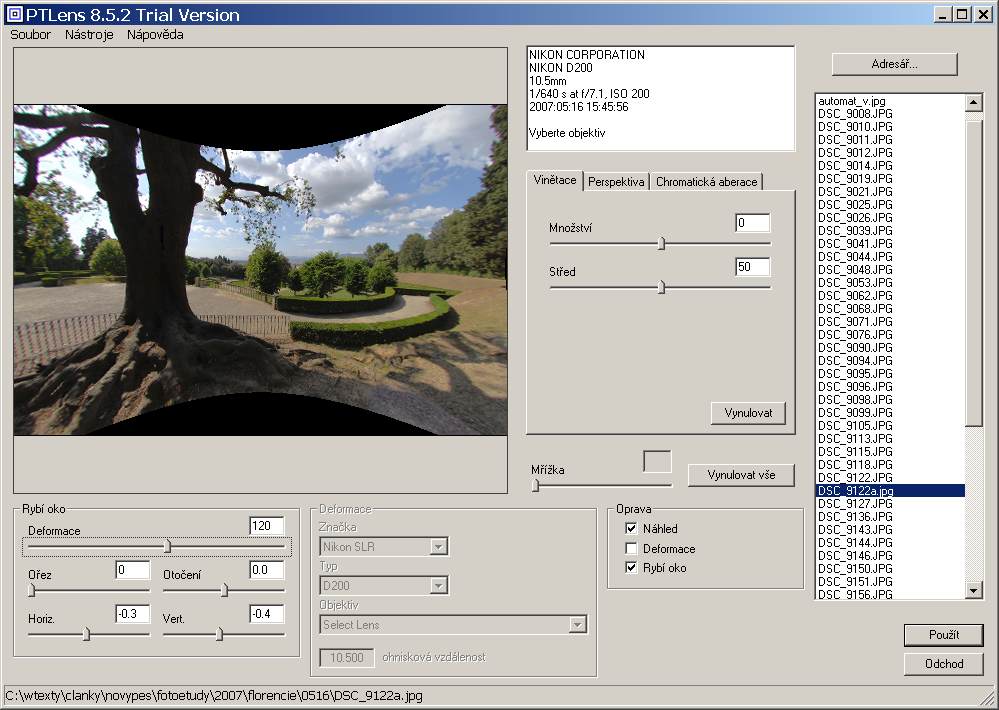Expand the Typ D200 dropdown

click(x=438, y=586)
